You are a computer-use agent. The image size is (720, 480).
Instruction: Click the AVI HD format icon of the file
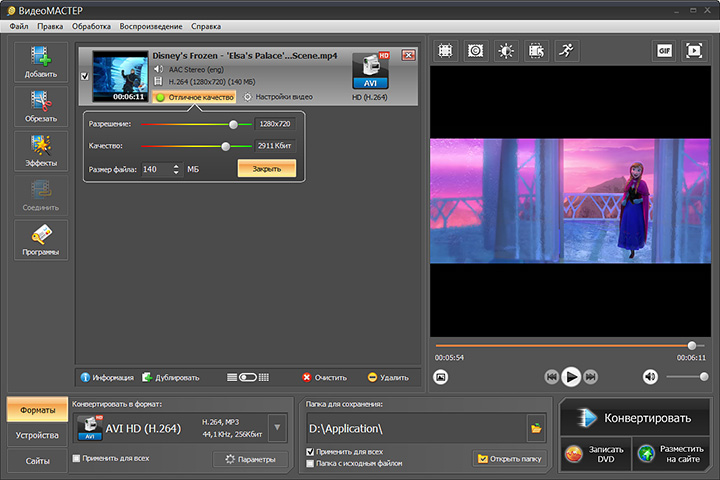point(370,71)
